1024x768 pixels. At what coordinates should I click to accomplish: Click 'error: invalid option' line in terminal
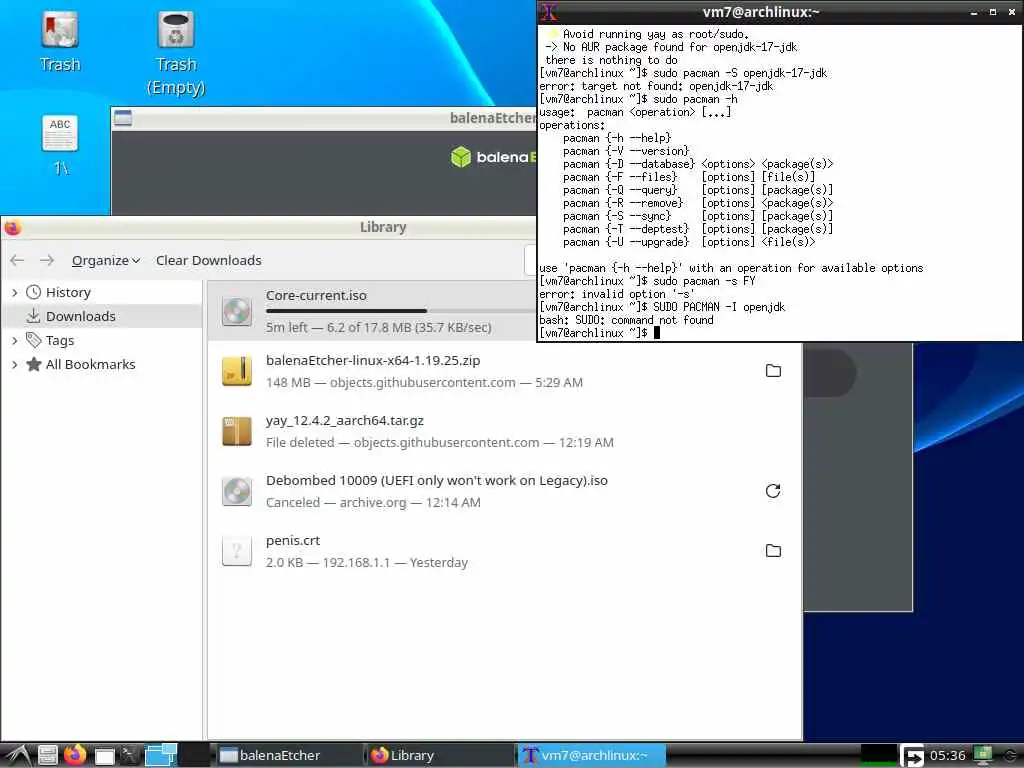point(616,294)
